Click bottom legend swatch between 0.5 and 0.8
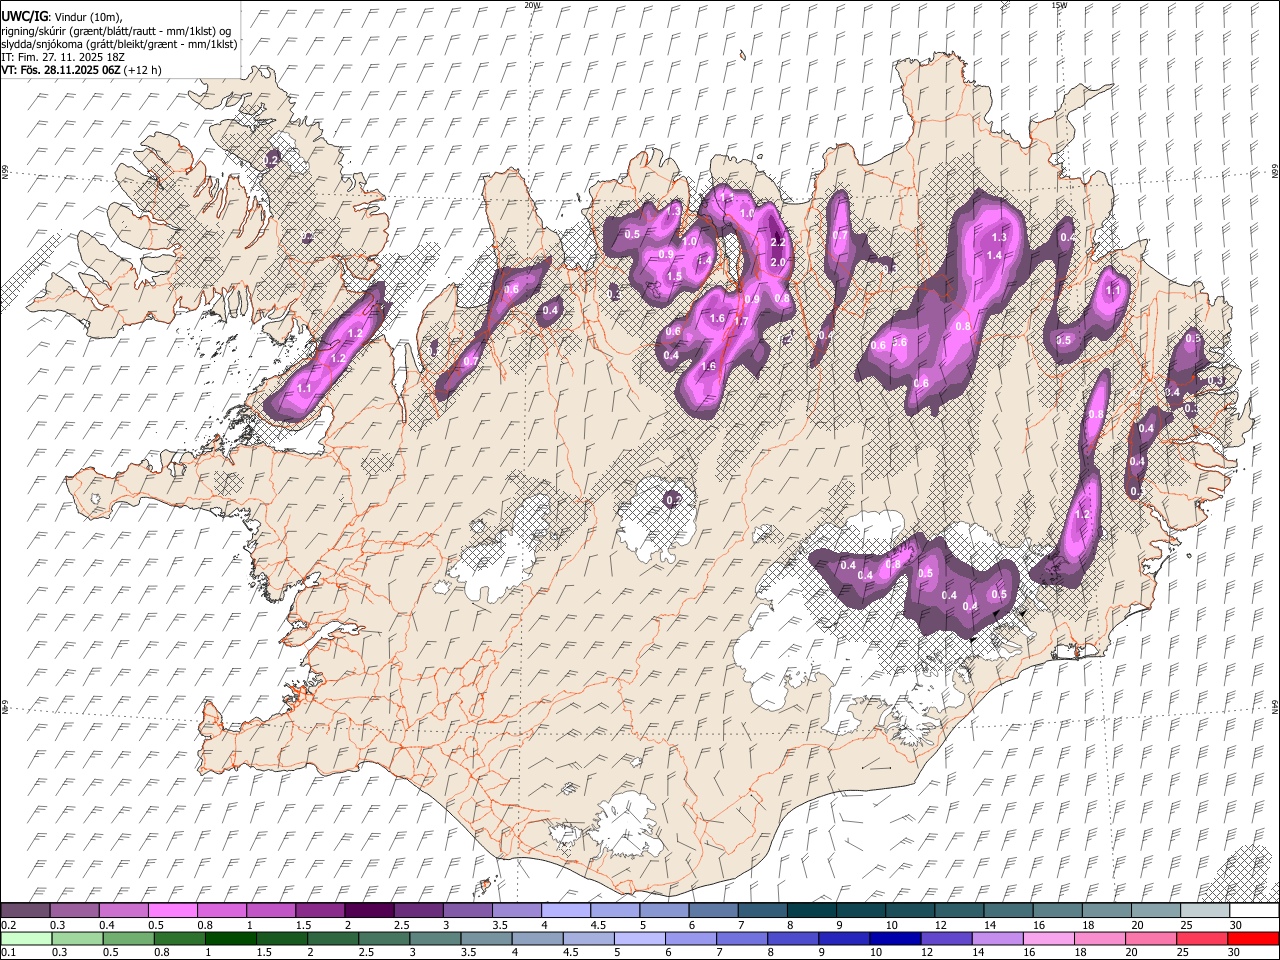This screenshot has width=1280, height=960. tap(129, 938)
